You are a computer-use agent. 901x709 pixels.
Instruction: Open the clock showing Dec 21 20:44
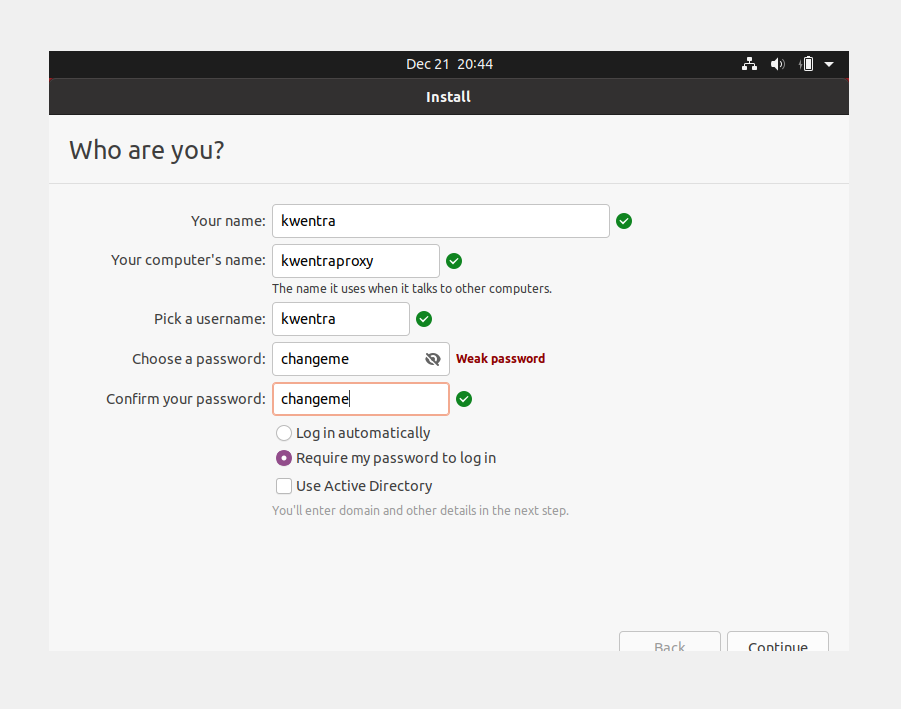pos(449,64)
